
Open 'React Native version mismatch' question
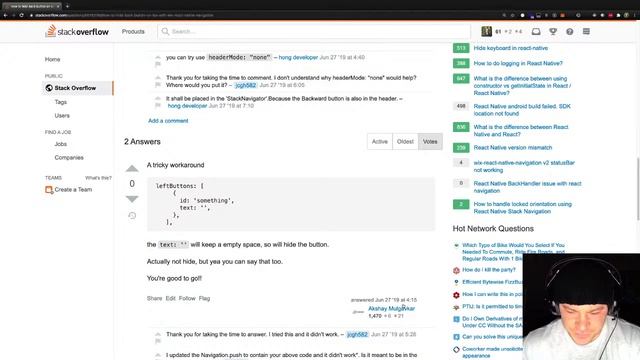pos(513,148)
